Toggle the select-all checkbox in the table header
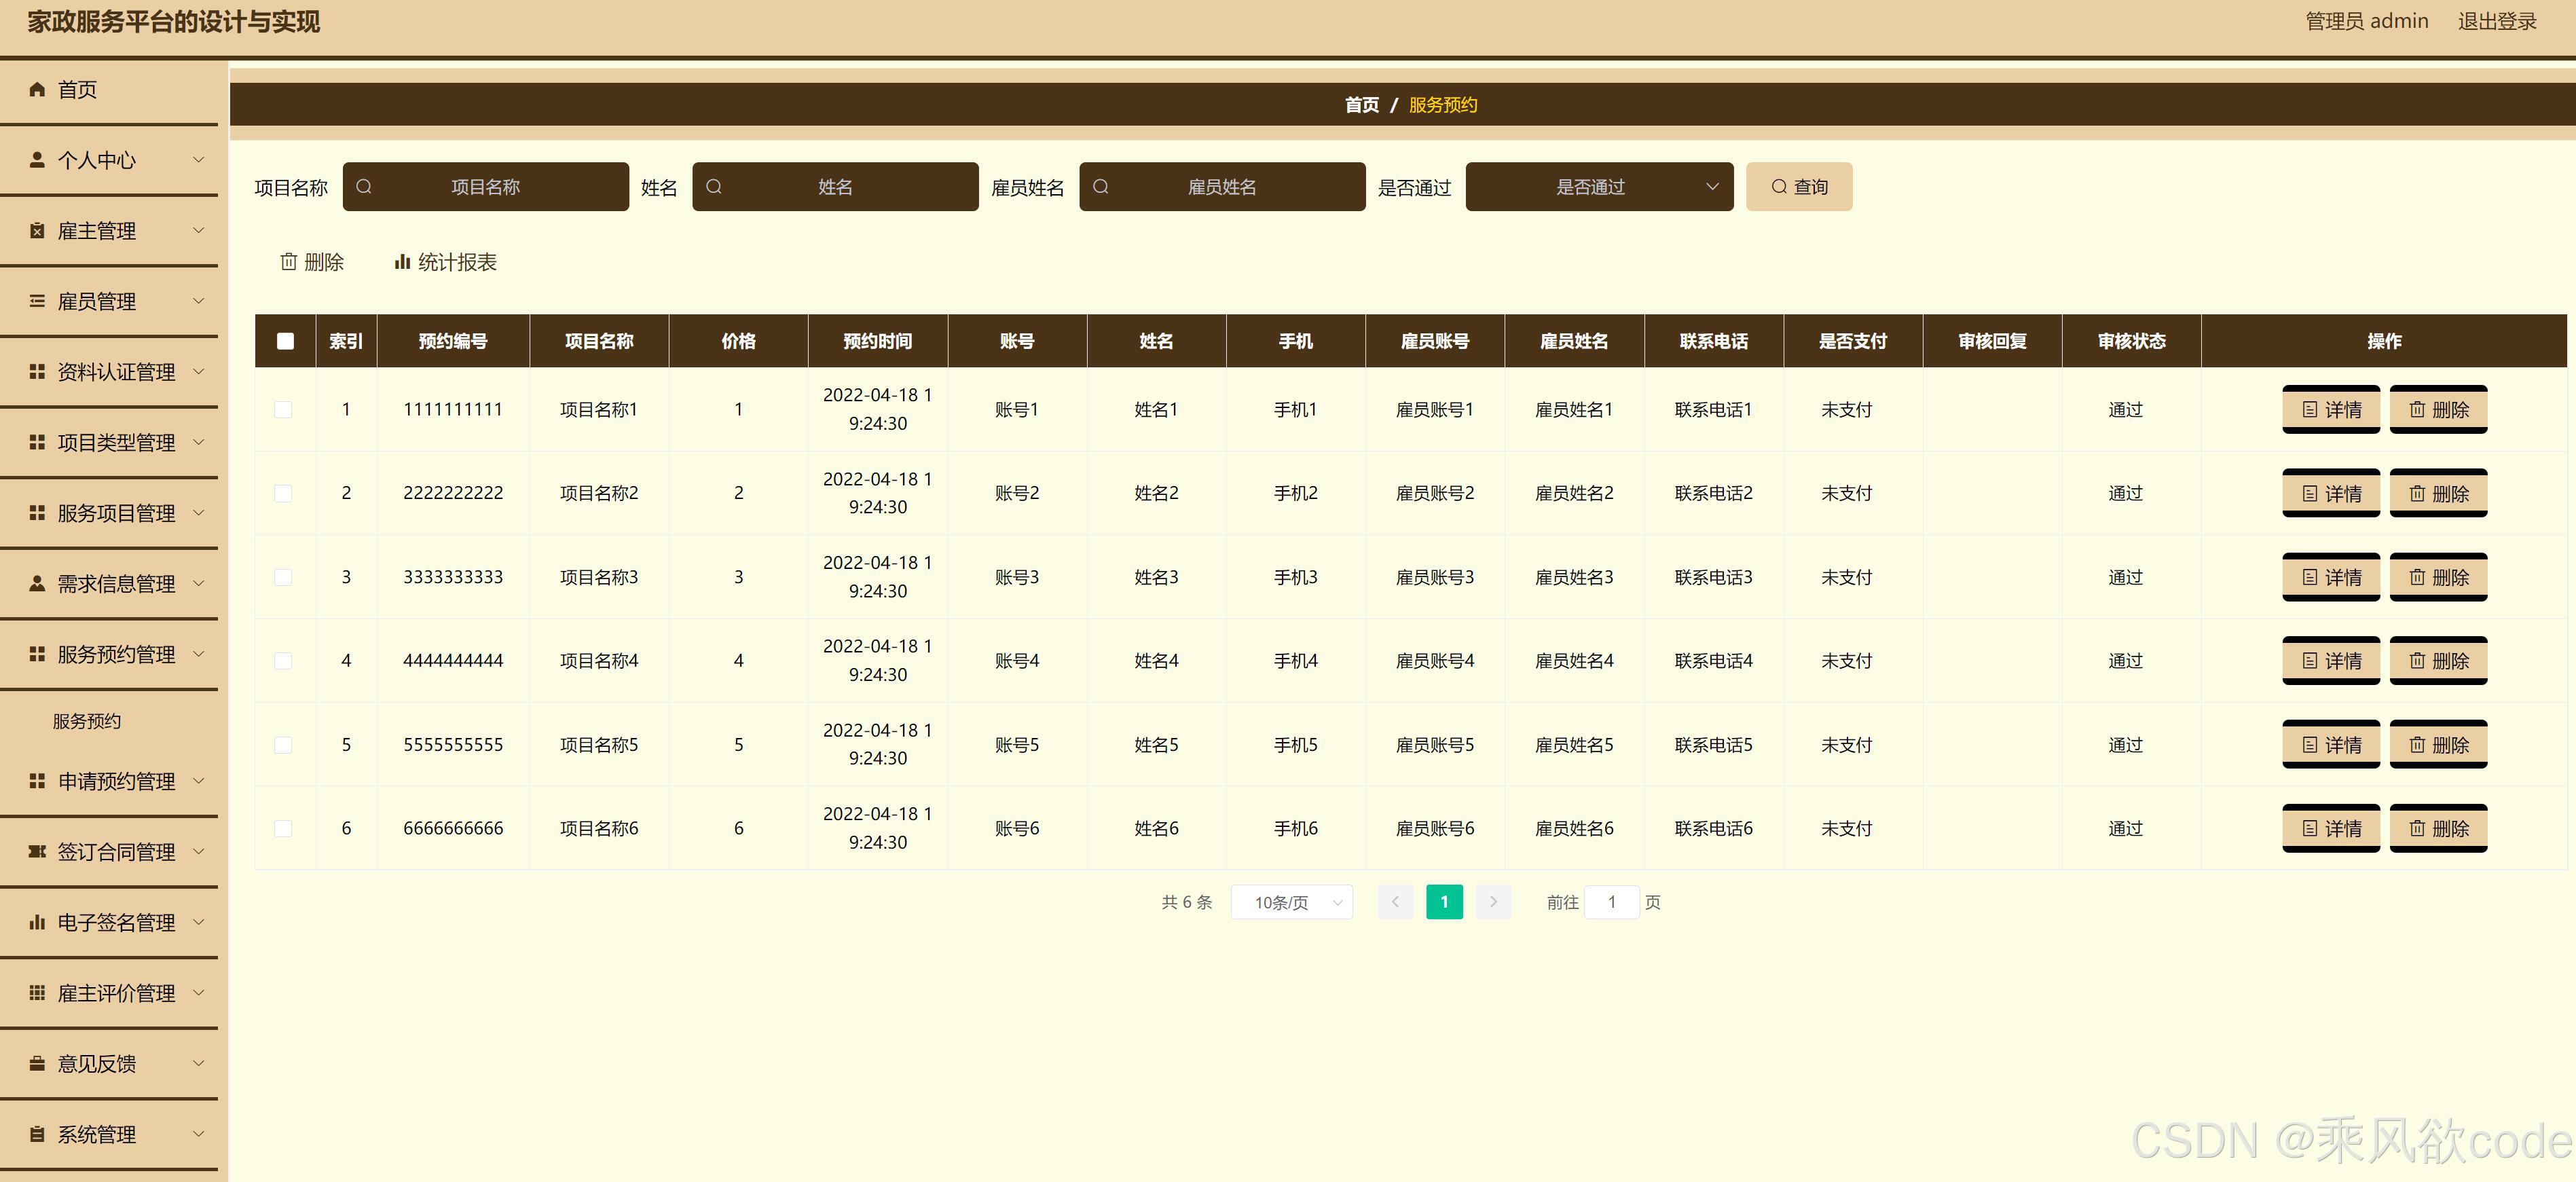Image resolution: width=2576 pixels, height=1182 pixels. click(285, 341)
